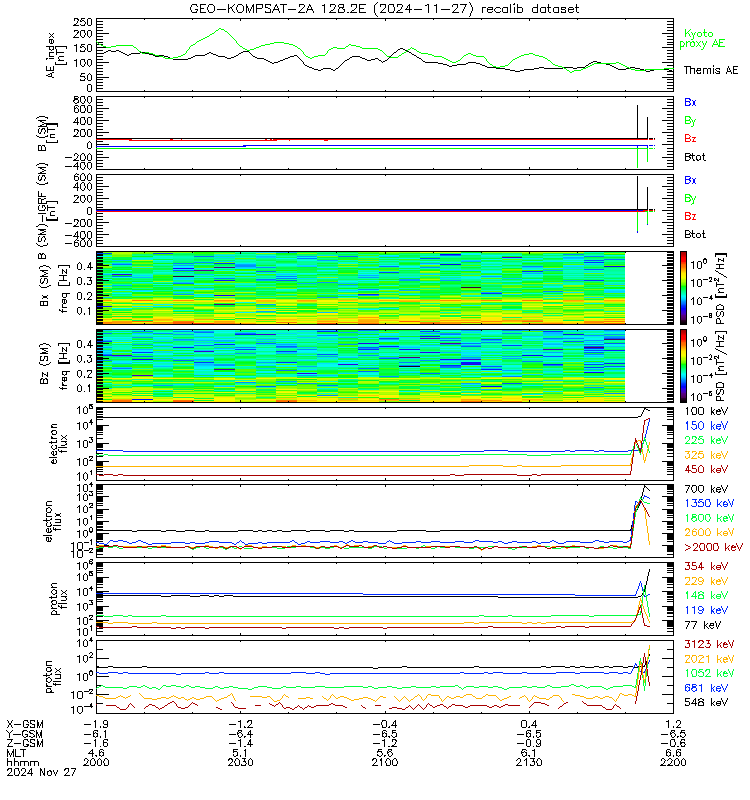The image size is (750, 800).
Task: Click the 'Bx (SM) freq [Hz]' axis label
Action: tap(54, 287)
